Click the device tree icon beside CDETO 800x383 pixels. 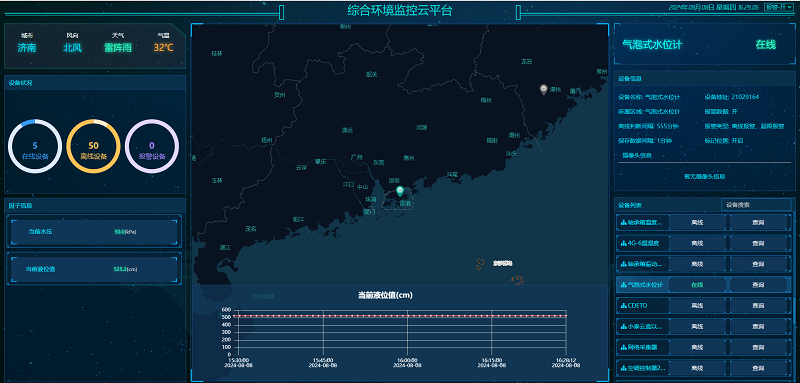[623, 305]
